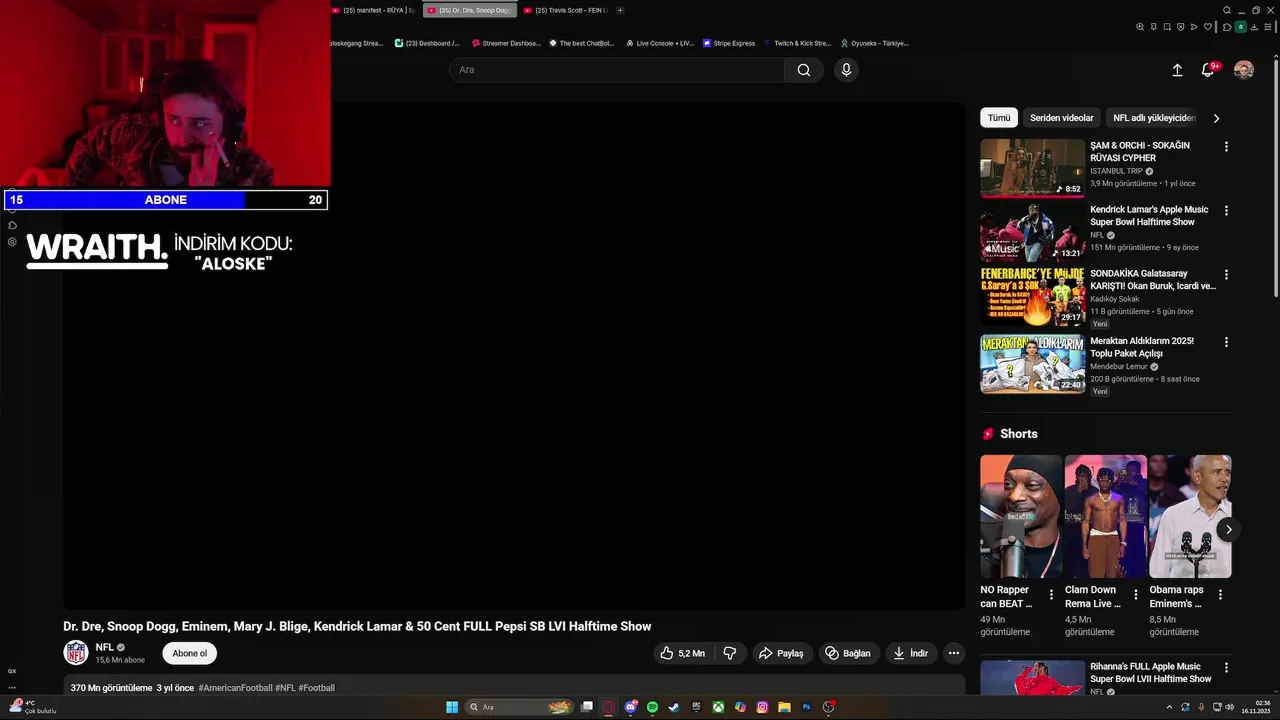Click in the YouTube Ara search field
Image resolution: width=1280 pixels, height=720 pixels.
tap(617, 70)
